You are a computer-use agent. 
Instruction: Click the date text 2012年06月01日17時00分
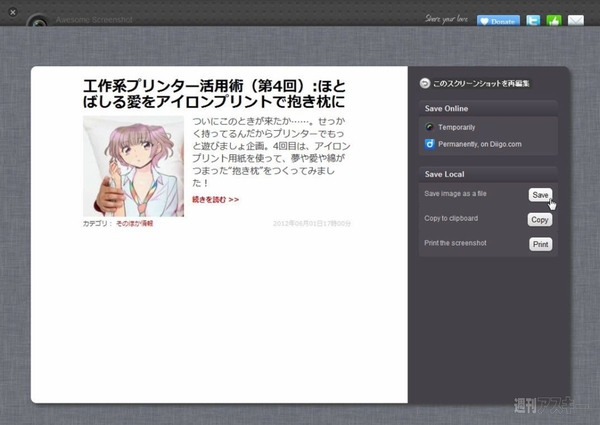[x=312, y=223]
